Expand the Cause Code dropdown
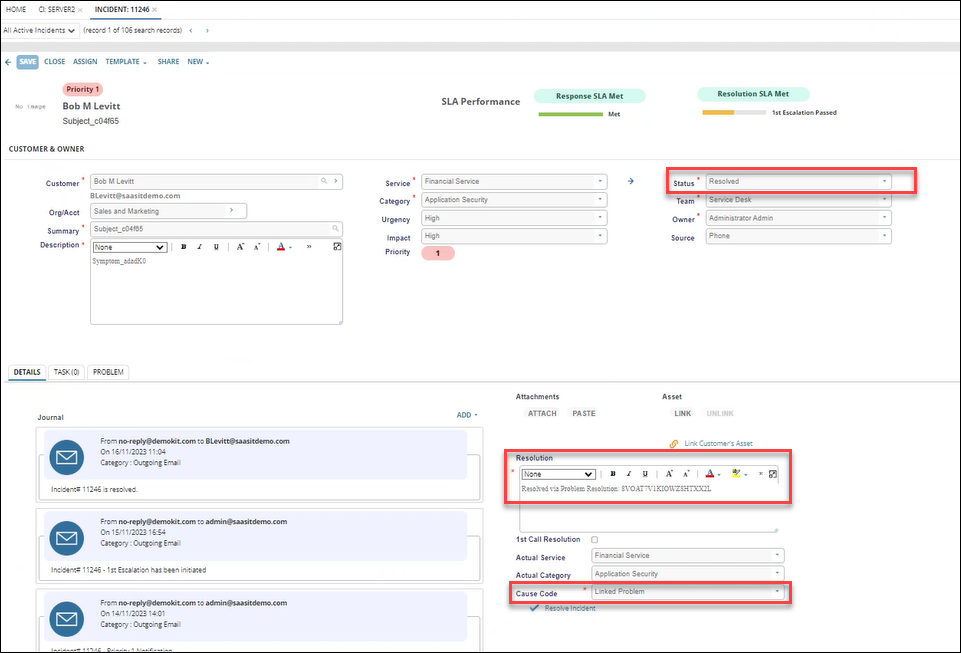Image resolution: width=961 pixels, height=653 pixels. (x=777, y=592)
